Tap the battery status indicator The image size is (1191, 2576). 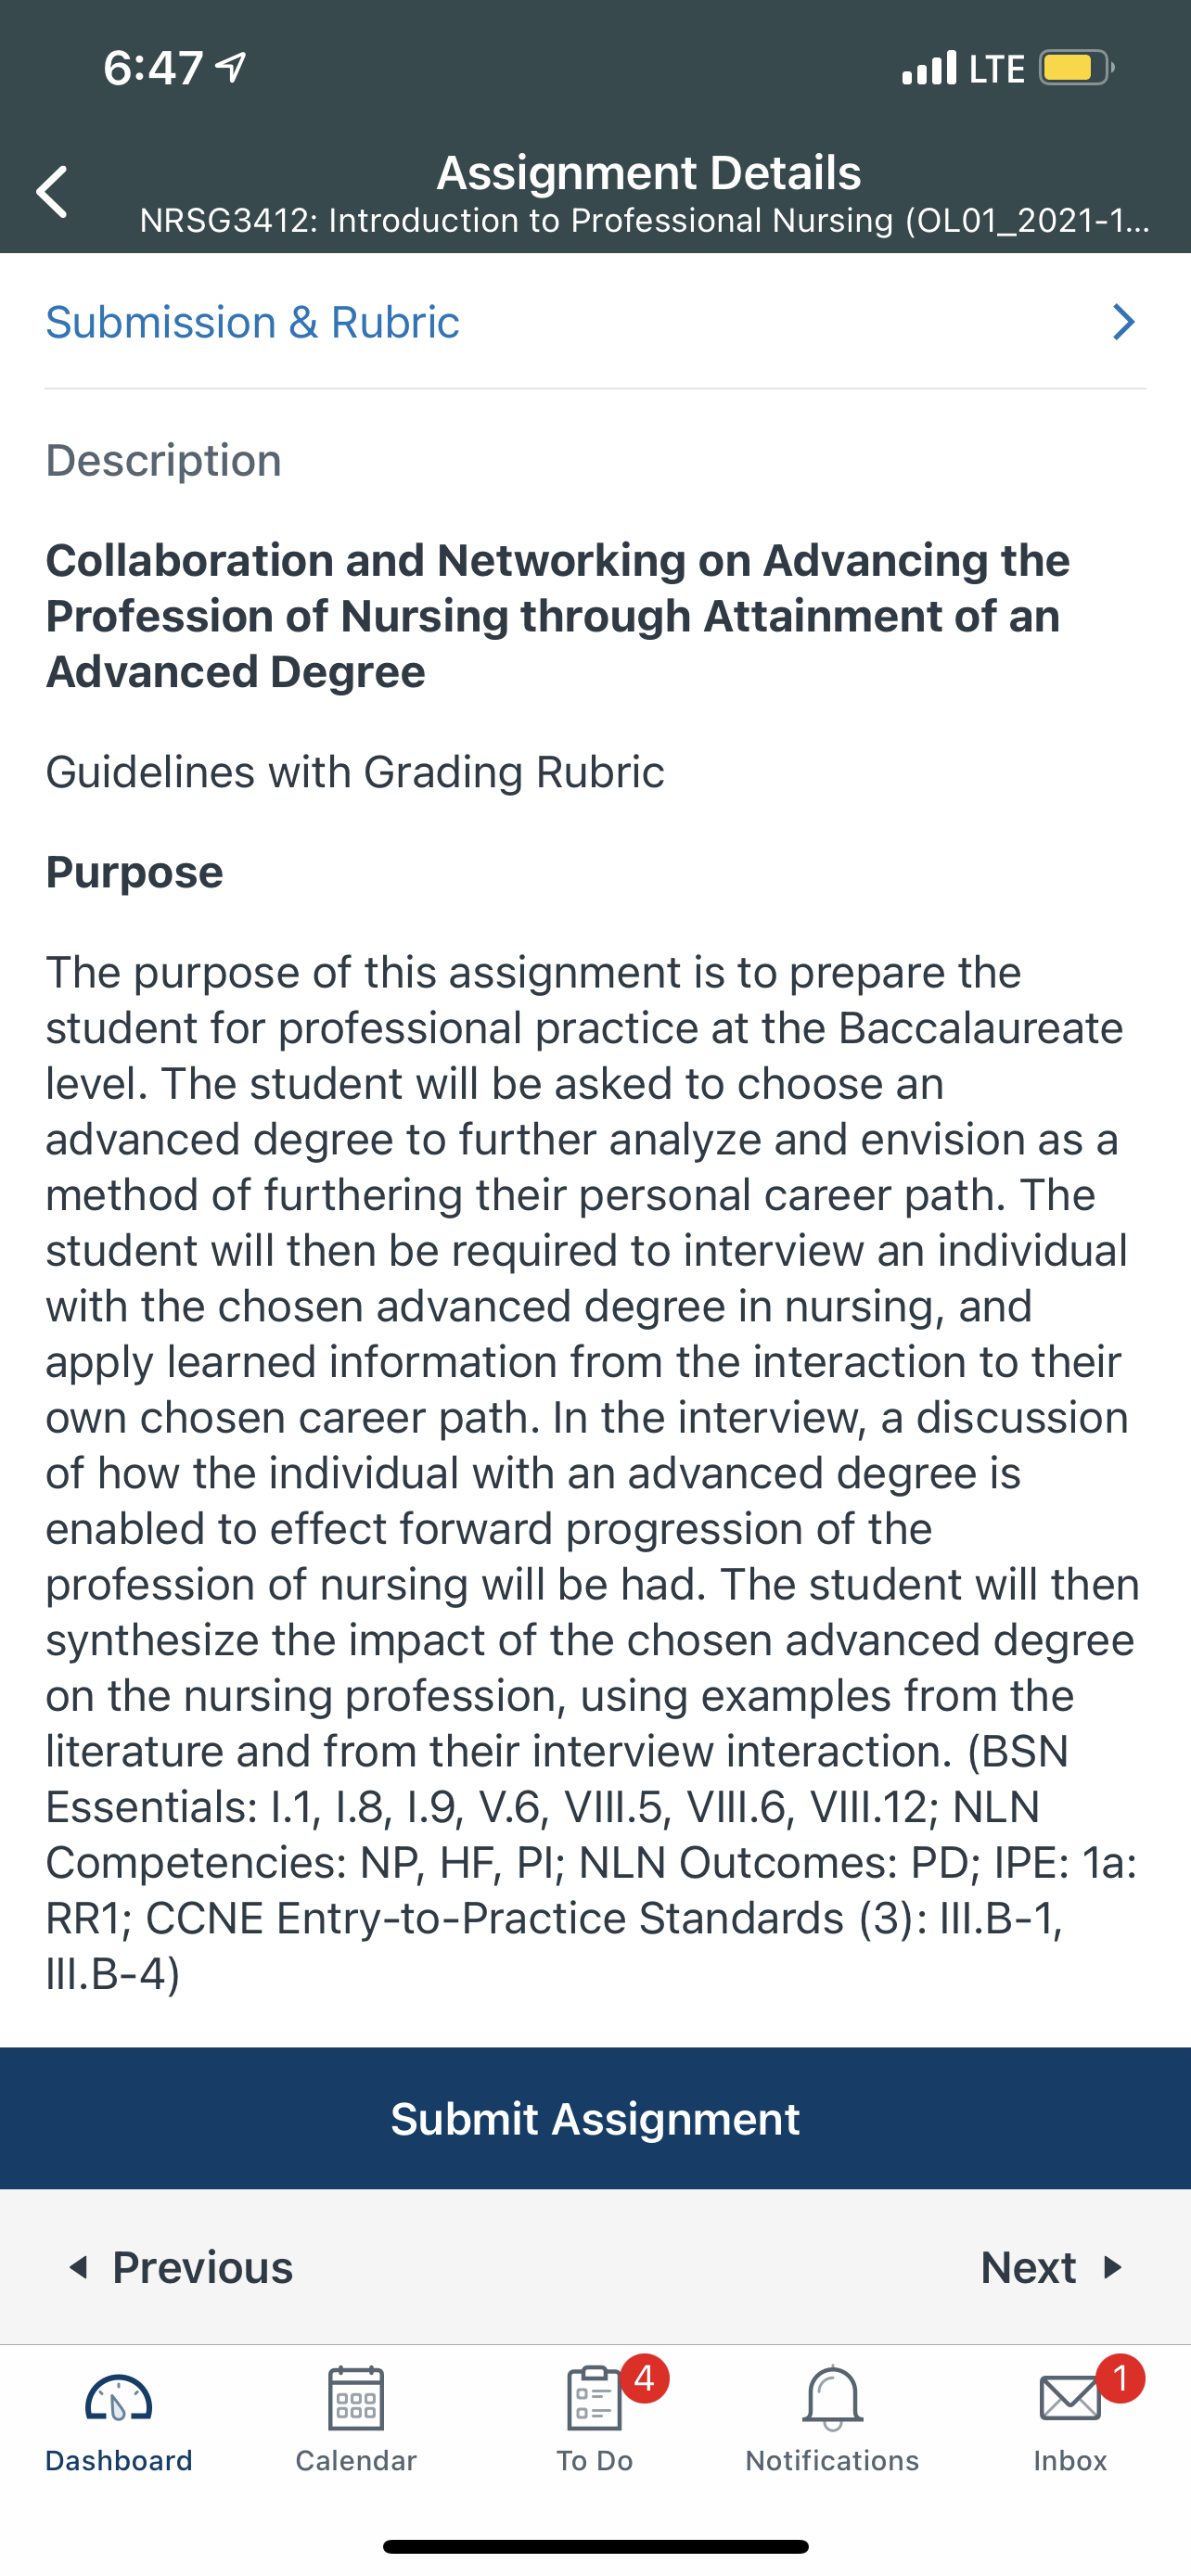tap(1077, 68)
